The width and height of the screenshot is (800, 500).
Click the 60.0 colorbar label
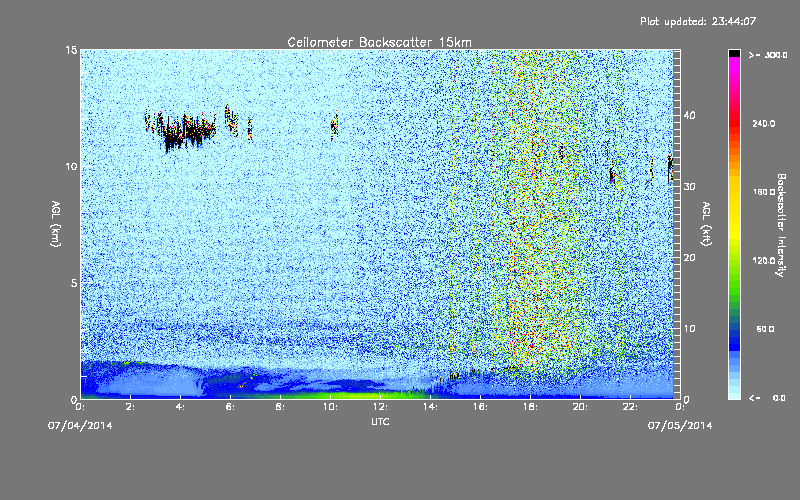click(765, 329)
